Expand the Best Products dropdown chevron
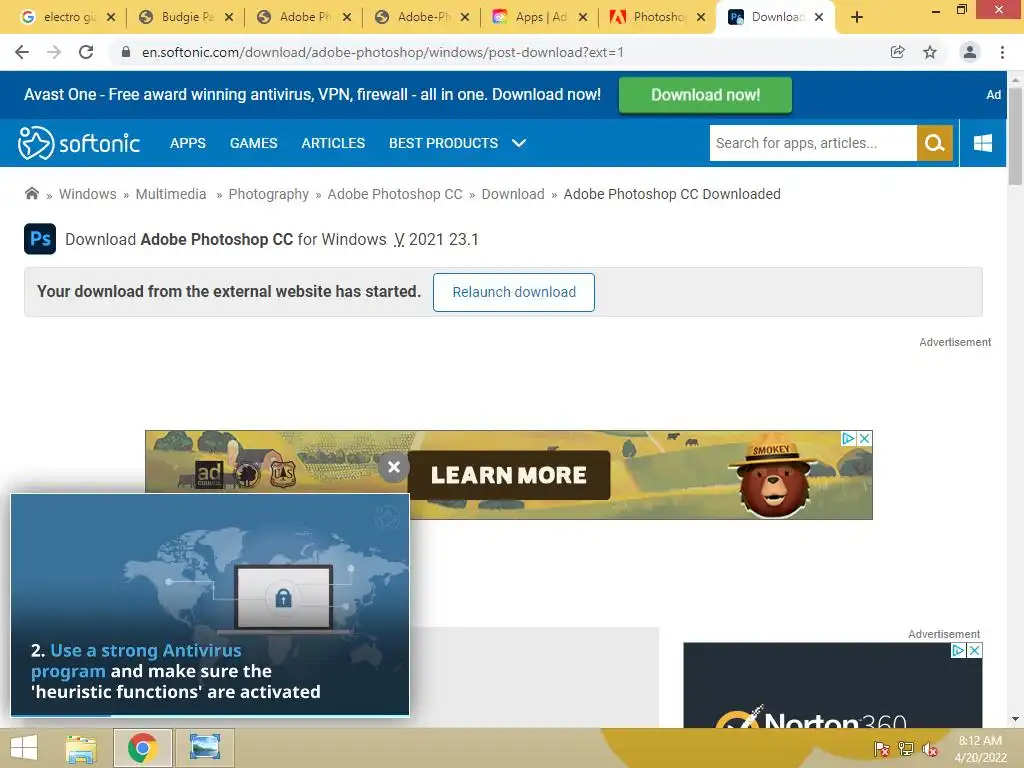The width and height of the screenshot is (1024, 768). [519, 143]
